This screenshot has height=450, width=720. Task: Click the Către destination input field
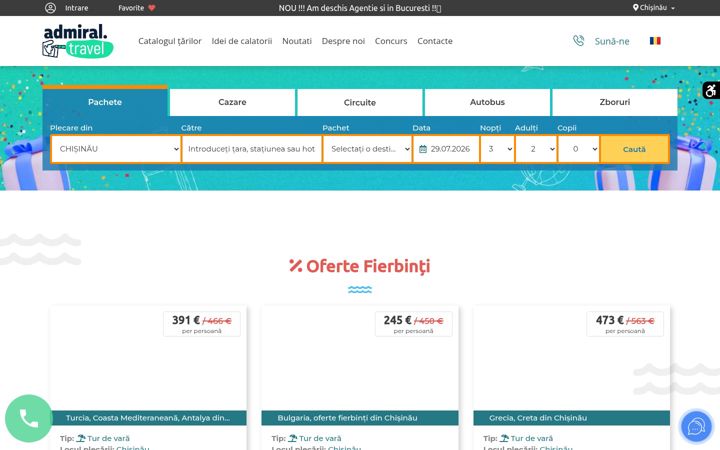pyautogui.click(x=252, y=149)
